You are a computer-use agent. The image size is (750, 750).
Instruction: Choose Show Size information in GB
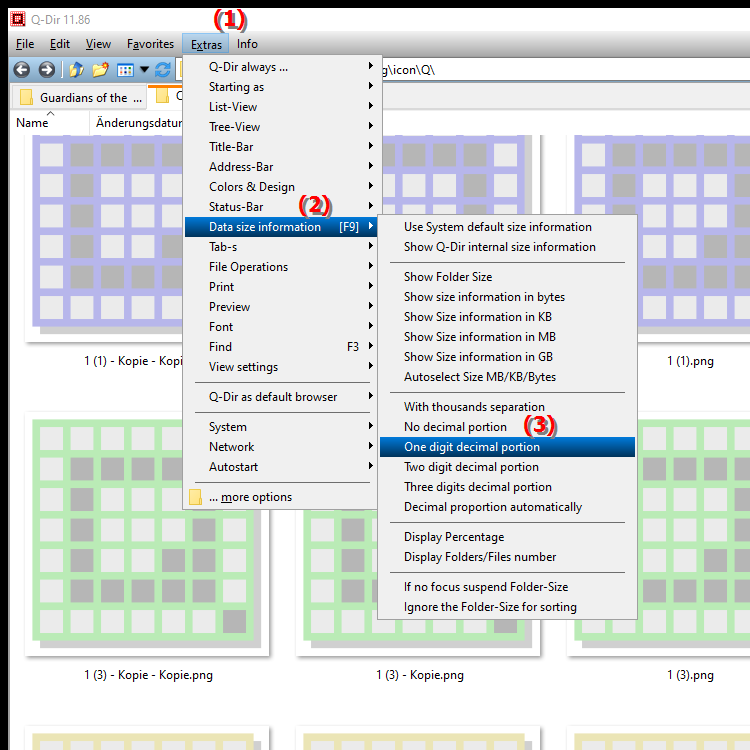tap(507, 357)
